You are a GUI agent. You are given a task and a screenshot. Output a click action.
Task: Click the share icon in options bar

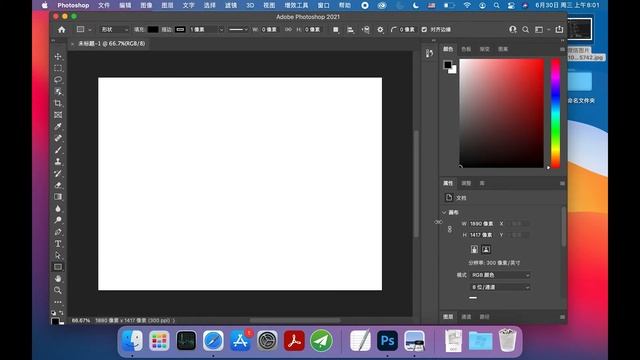pos(559,29)
